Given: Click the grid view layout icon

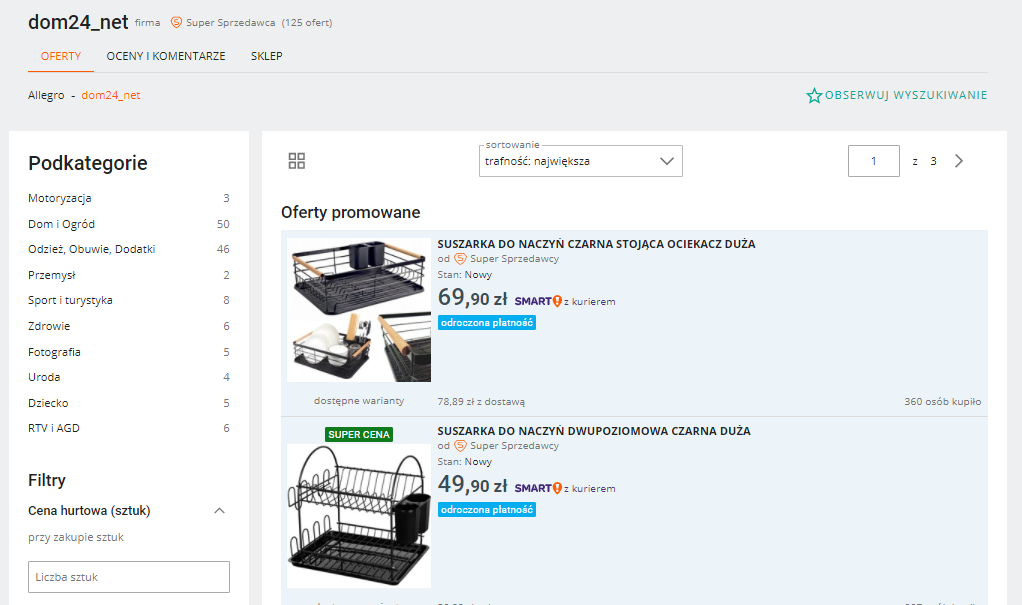Looking at the screenshot, I should click(x=294, y=160).
